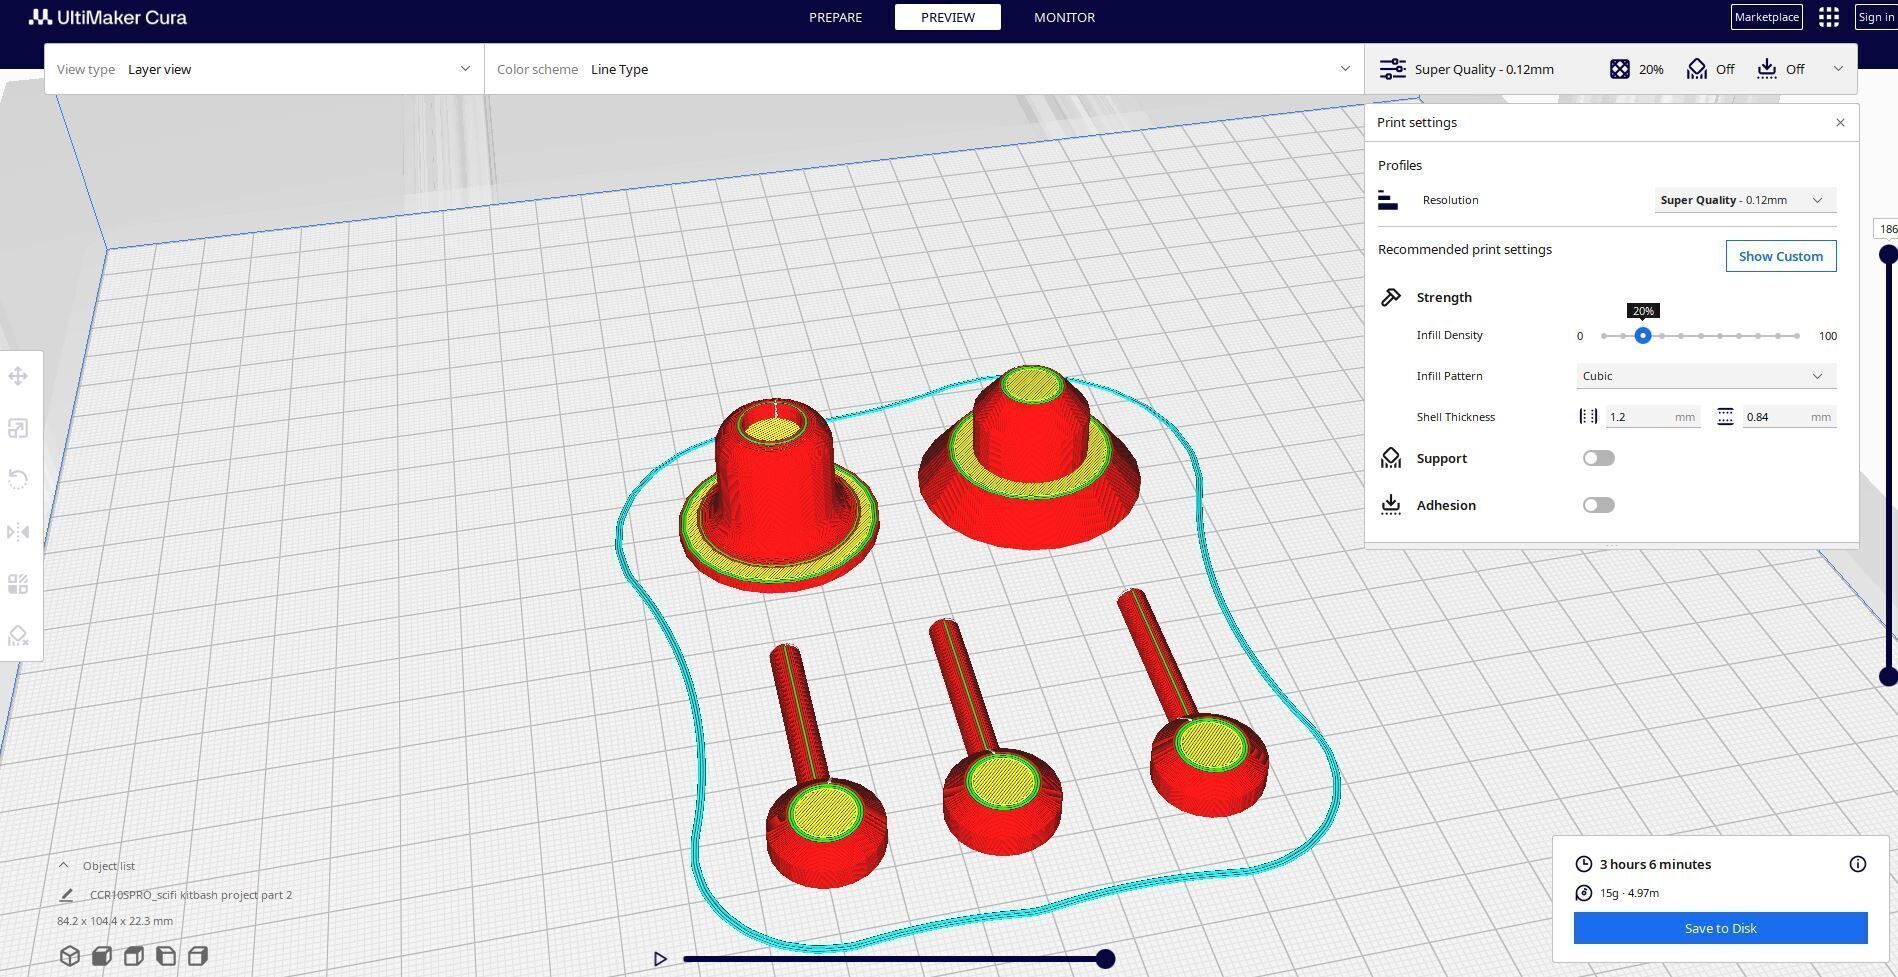Switch to the PREVIEW stage
The image size is (1898, 977).
[948, 17]
